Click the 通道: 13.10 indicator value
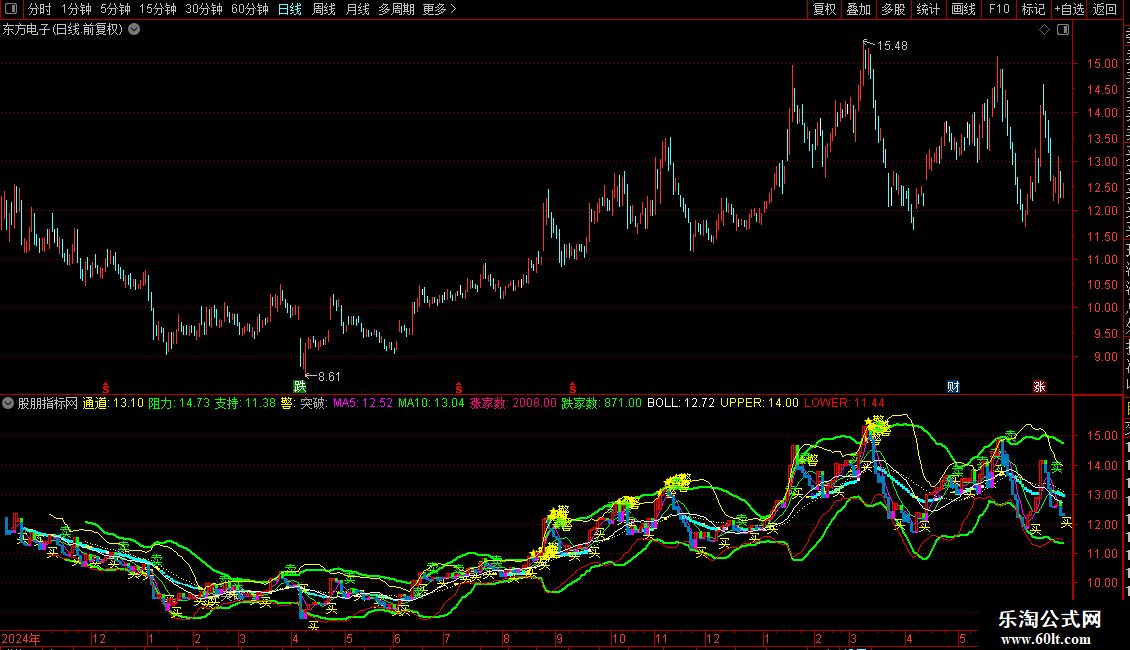Image resolution: width=1130 pixels, height=650 pixels. 113,403
